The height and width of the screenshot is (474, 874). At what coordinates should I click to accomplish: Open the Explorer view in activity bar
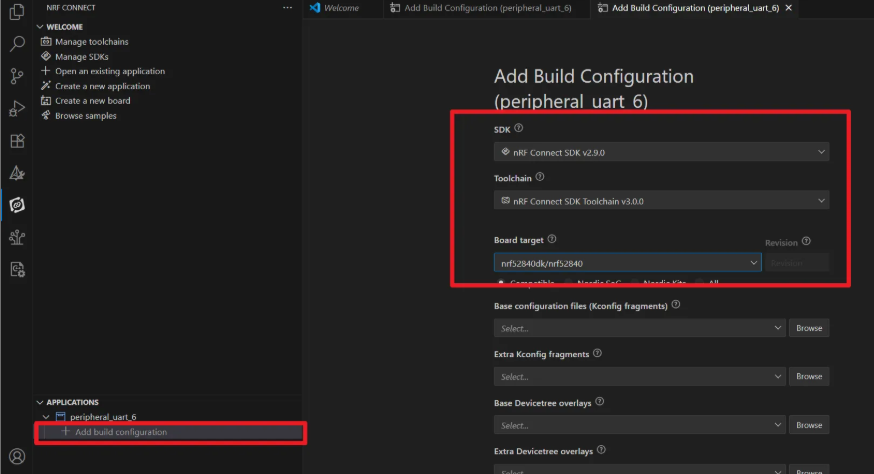[16, 13]
